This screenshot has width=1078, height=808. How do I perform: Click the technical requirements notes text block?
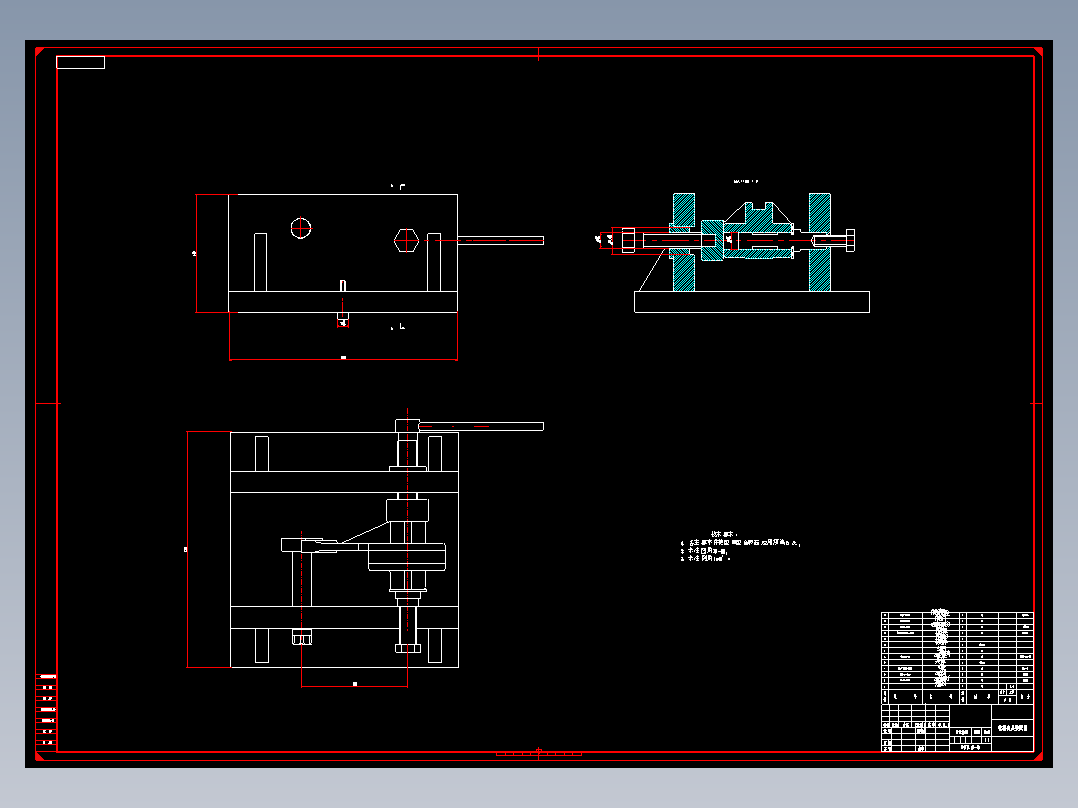click(x=740, y=547)
